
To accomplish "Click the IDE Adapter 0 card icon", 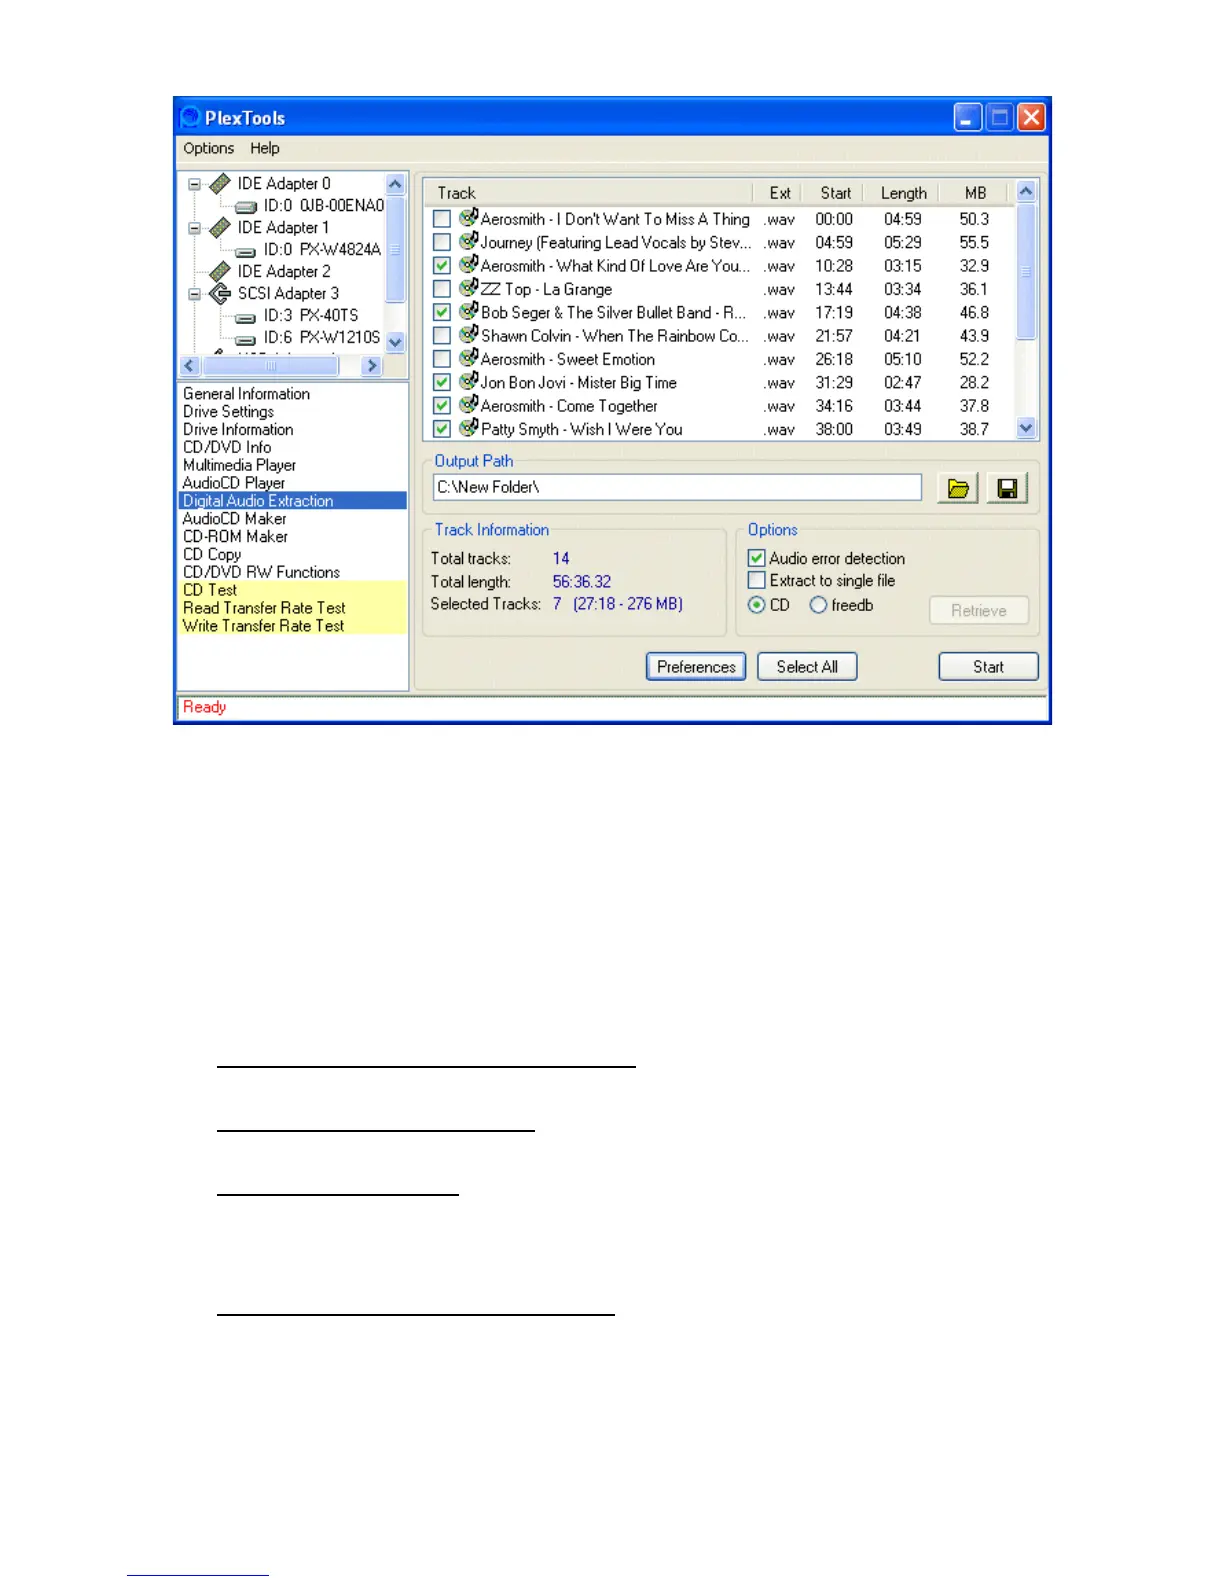I will tap(220, 184).
